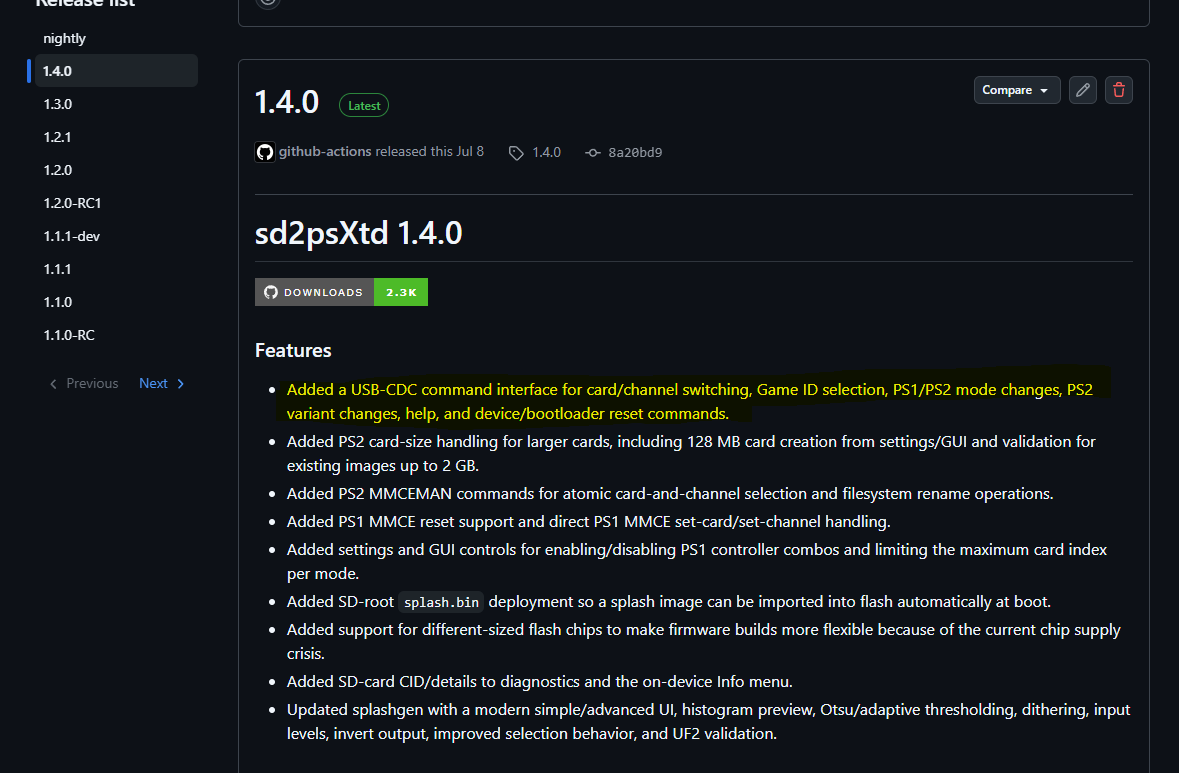Click the splash.bin inline code text
Screen dimensions: 1179x773
click(441, 602)
